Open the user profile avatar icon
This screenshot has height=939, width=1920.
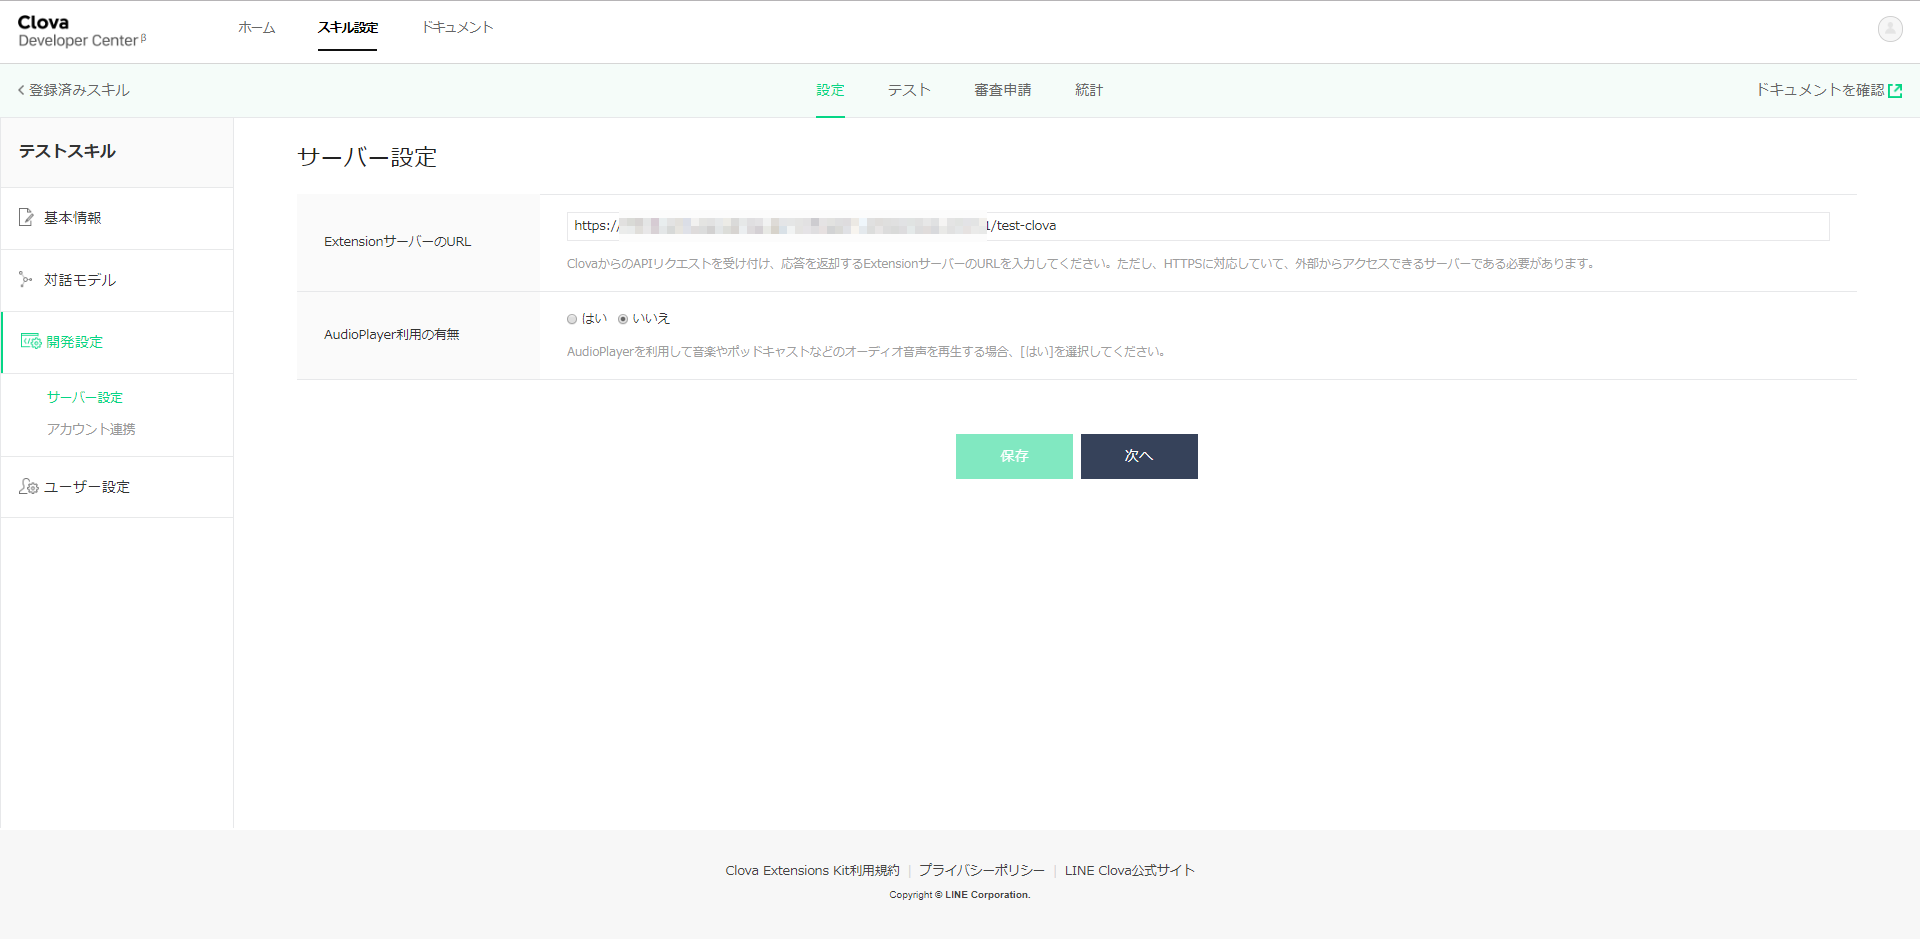click(1889, 29)
